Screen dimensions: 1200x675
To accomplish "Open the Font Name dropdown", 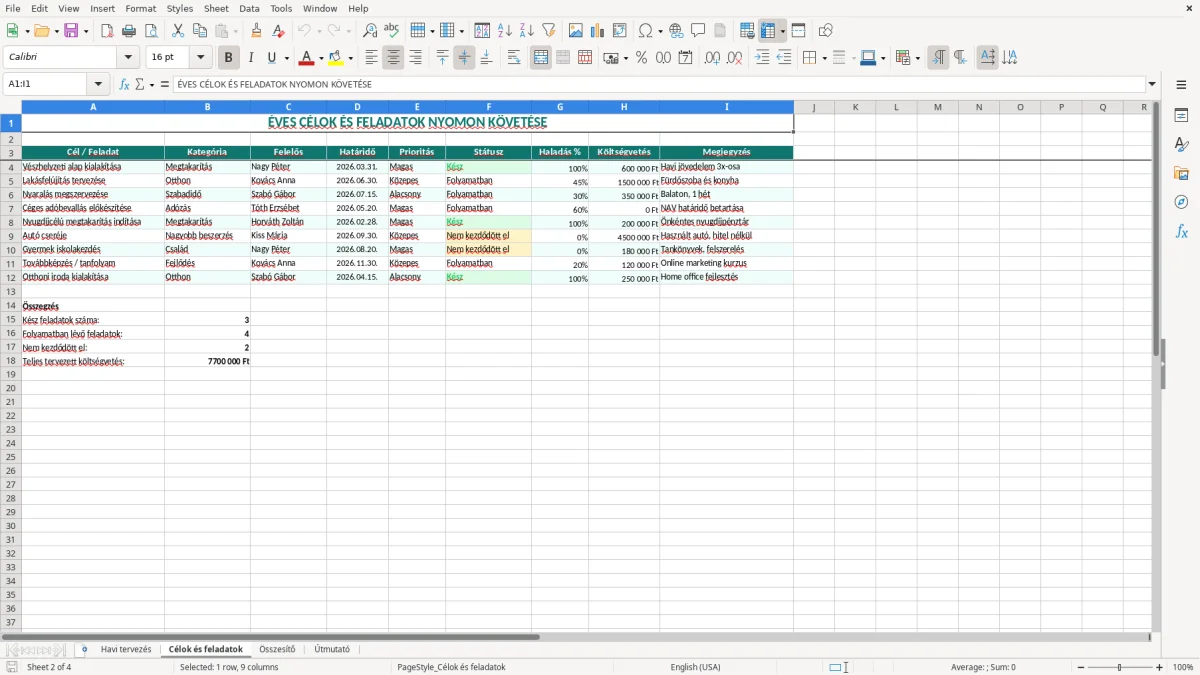I will pyautogui.click(x=128, y=58).
